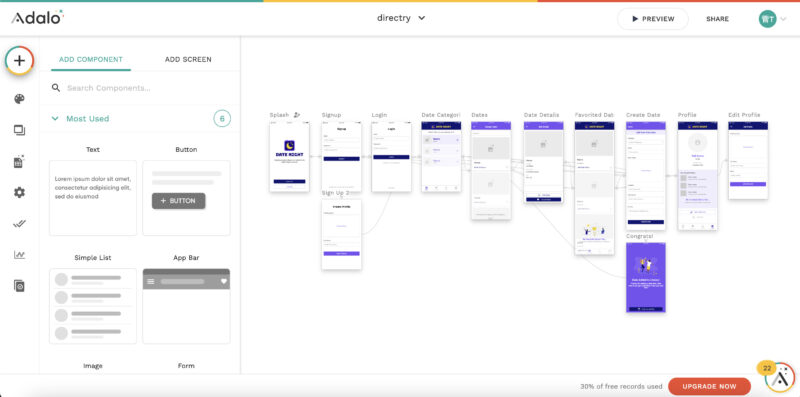Select the Simple List component card
This screenshot has height=397, width=800.
tap(93, 306)
